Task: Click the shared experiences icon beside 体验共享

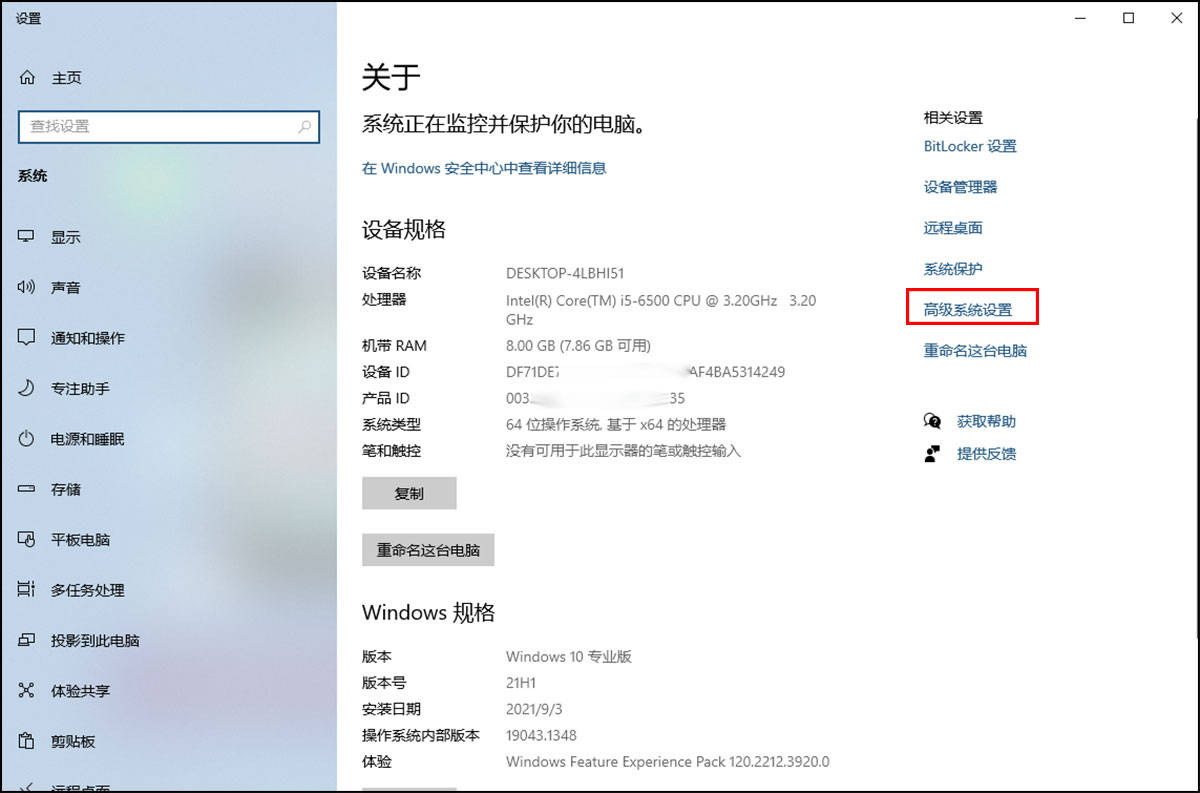Action: click(x=27, y=691)
